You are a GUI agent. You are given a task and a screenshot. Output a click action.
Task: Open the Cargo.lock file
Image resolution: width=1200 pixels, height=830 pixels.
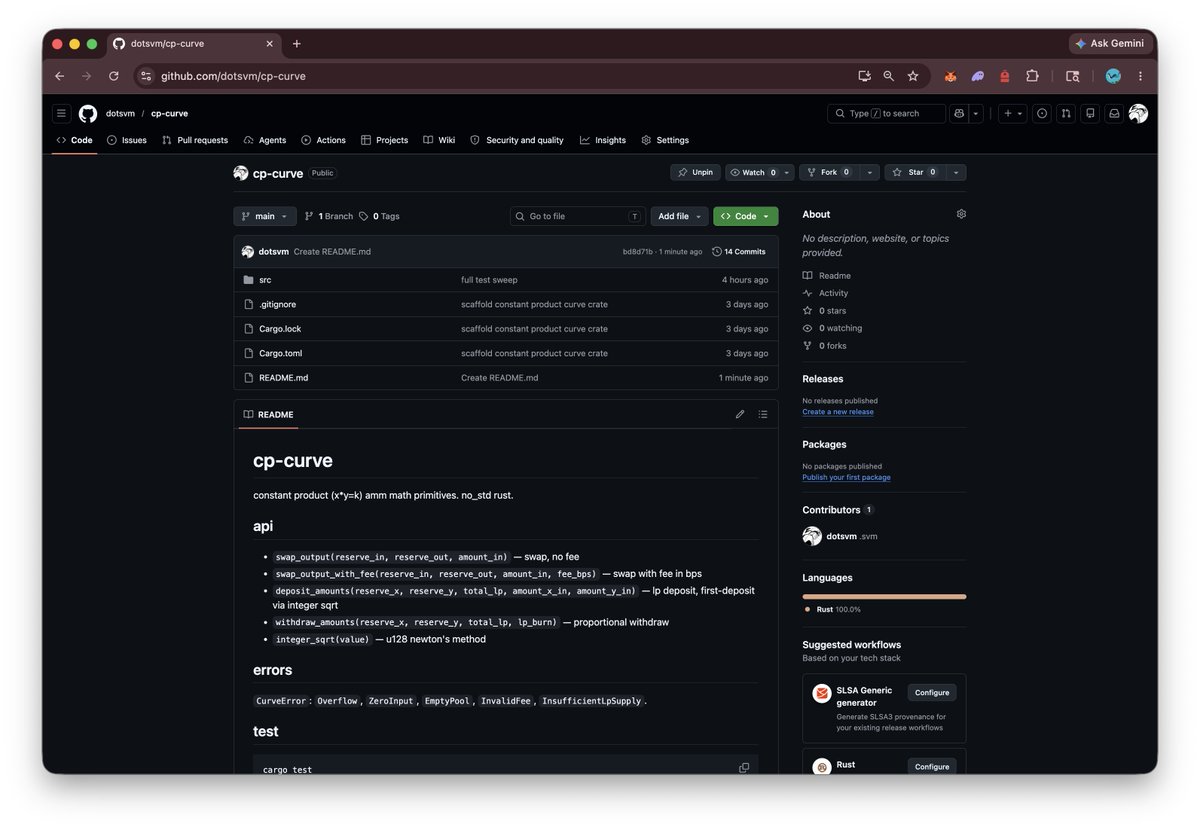[280, 329]
